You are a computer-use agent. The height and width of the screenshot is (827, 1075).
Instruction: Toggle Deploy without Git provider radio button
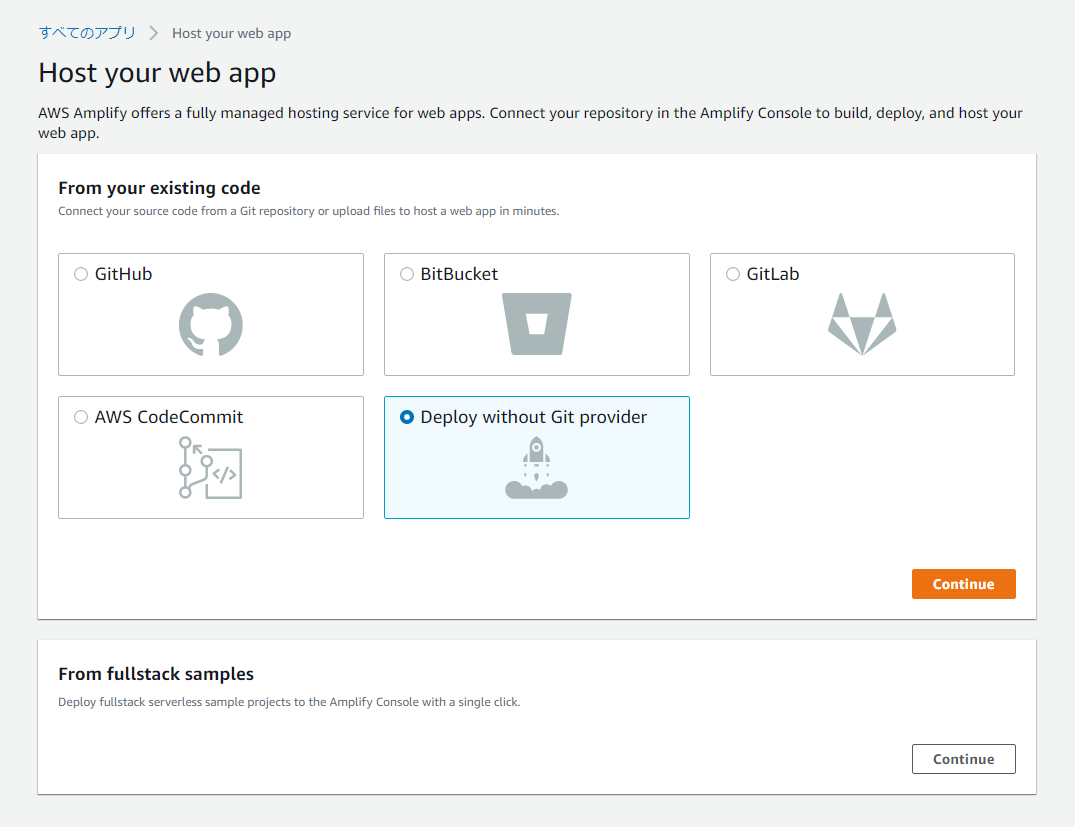407,417
